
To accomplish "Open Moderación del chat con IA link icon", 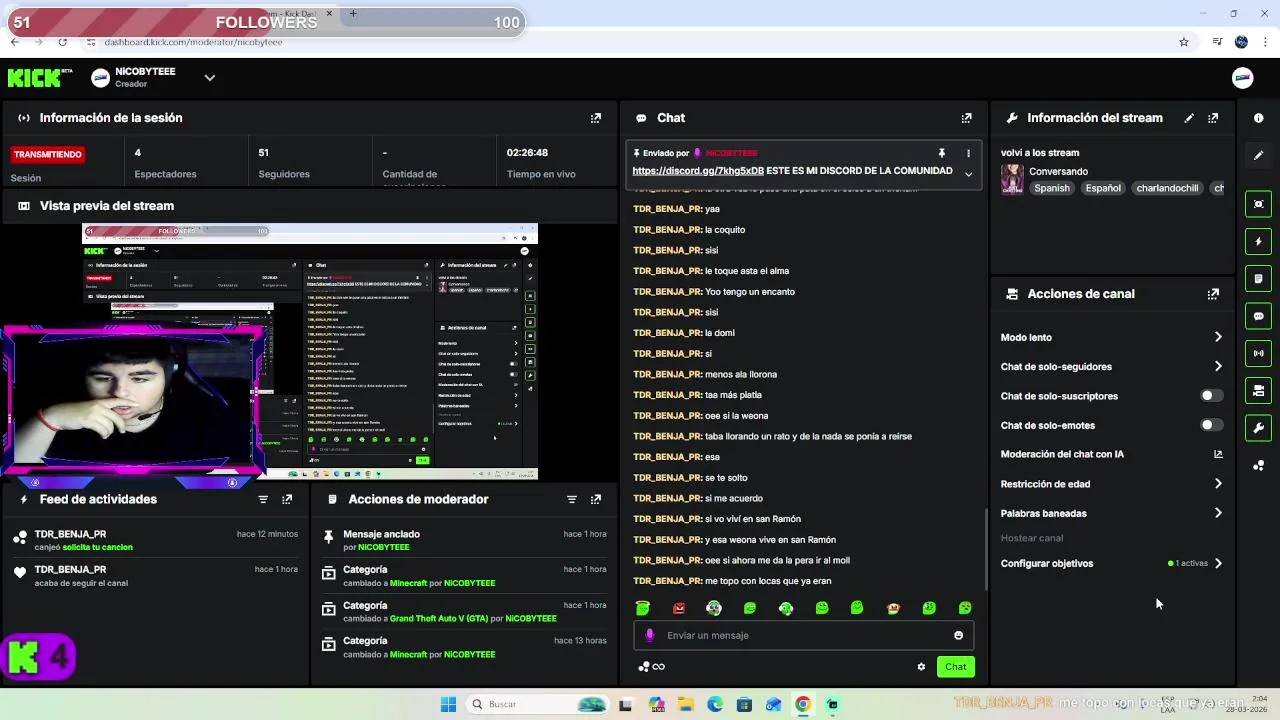I will tap(1218, 454).
